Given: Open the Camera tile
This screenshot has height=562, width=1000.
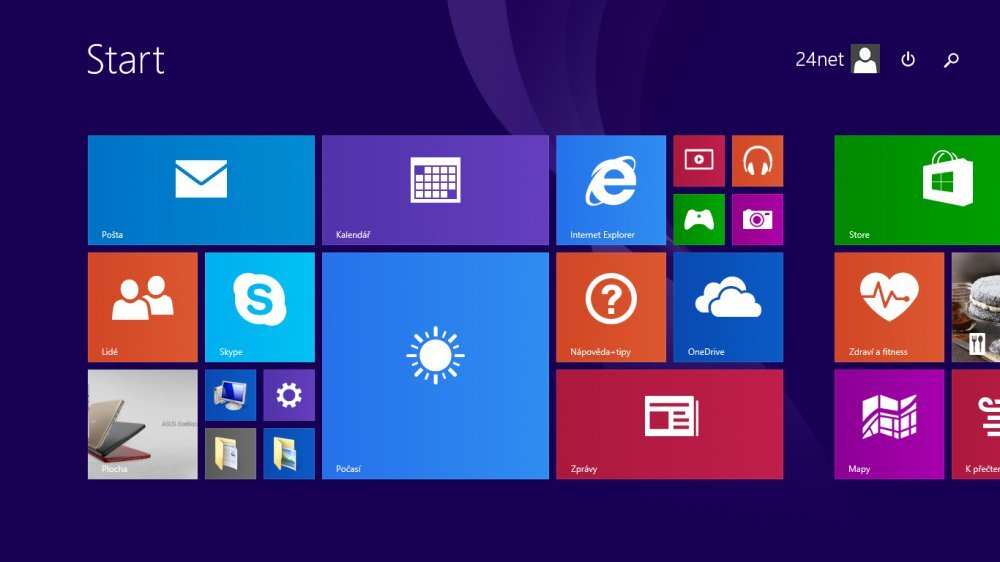Looking at the screenshot, I should coord(757,219).
